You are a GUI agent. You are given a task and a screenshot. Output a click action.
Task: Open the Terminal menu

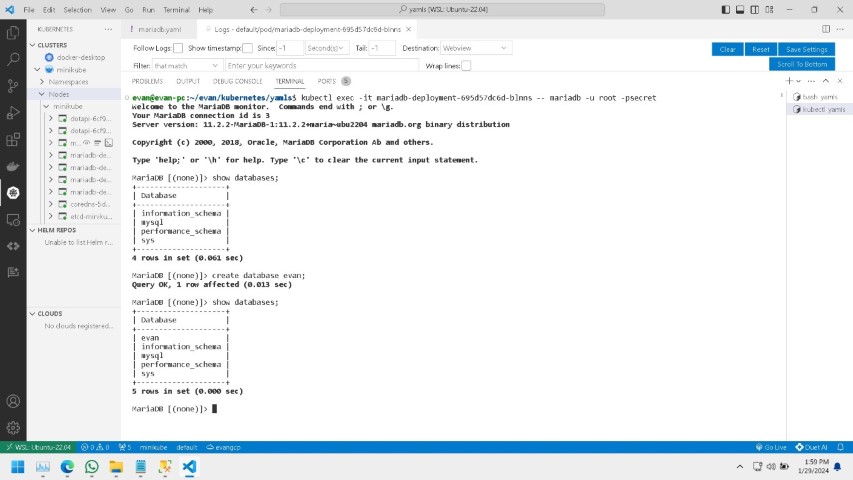(x=176, y=10)
